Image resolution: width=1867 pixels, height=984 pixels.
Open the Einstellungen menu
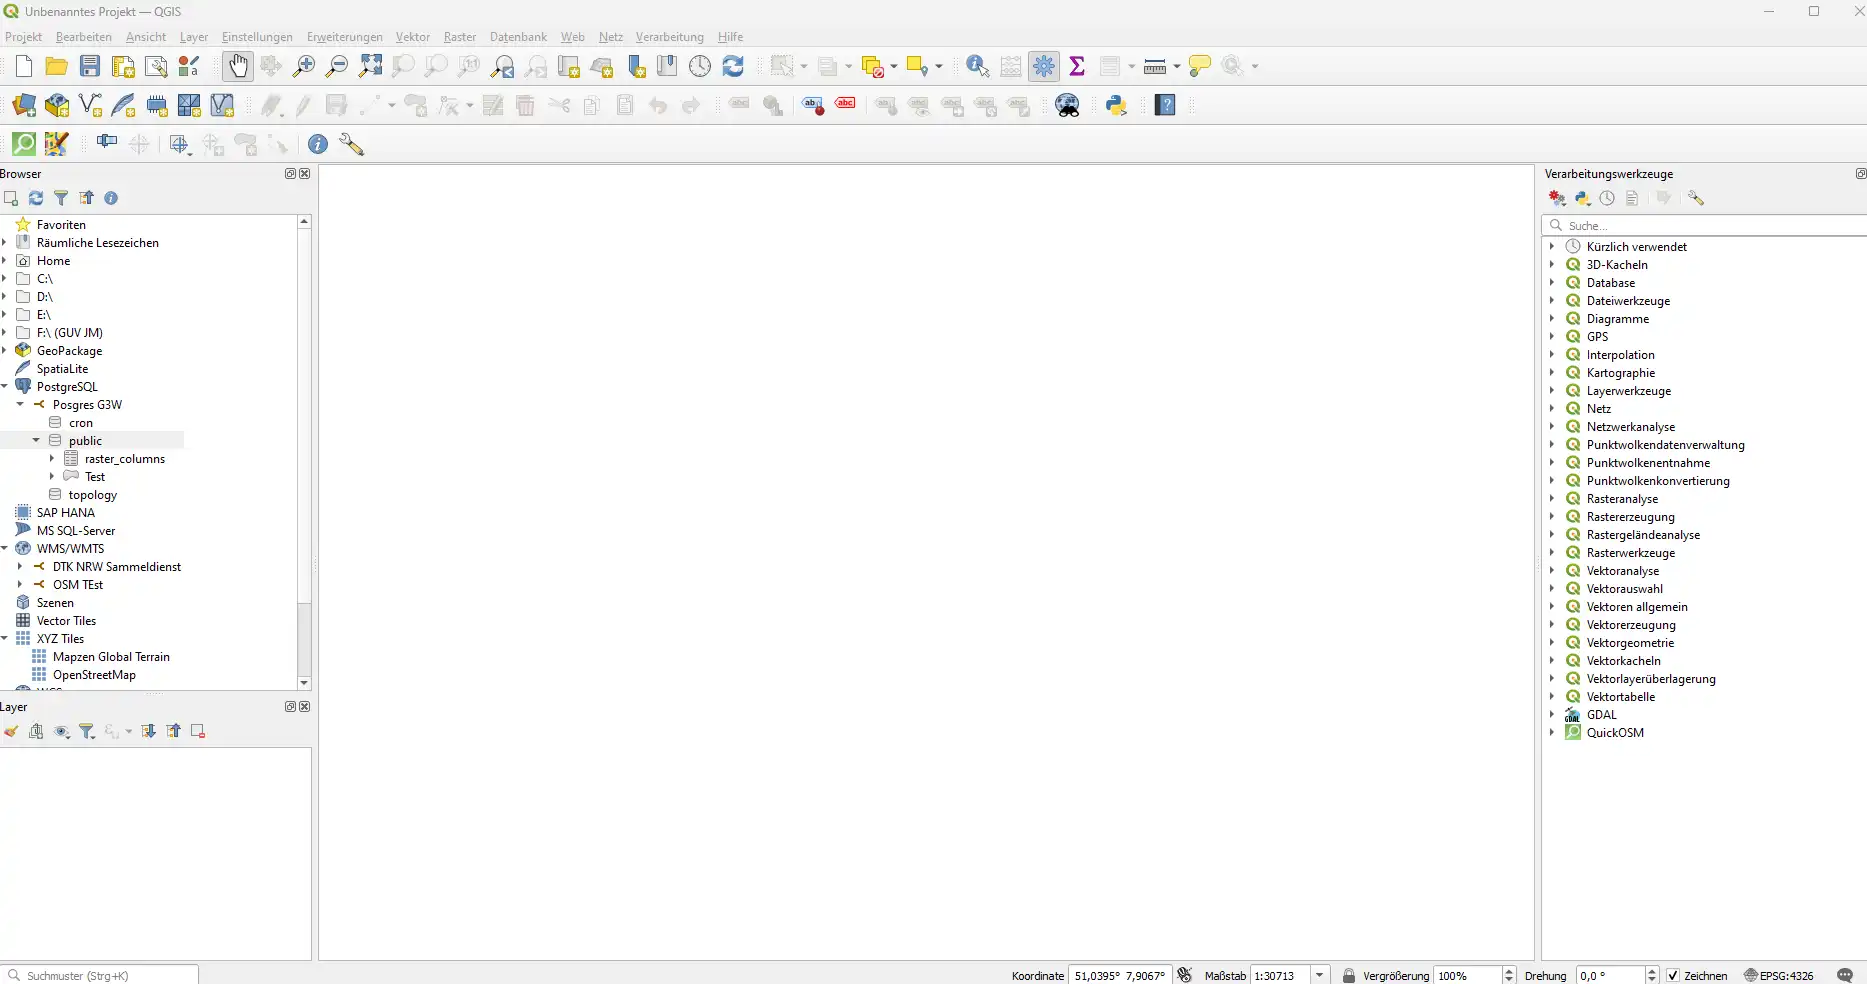[x=257, y=37]
